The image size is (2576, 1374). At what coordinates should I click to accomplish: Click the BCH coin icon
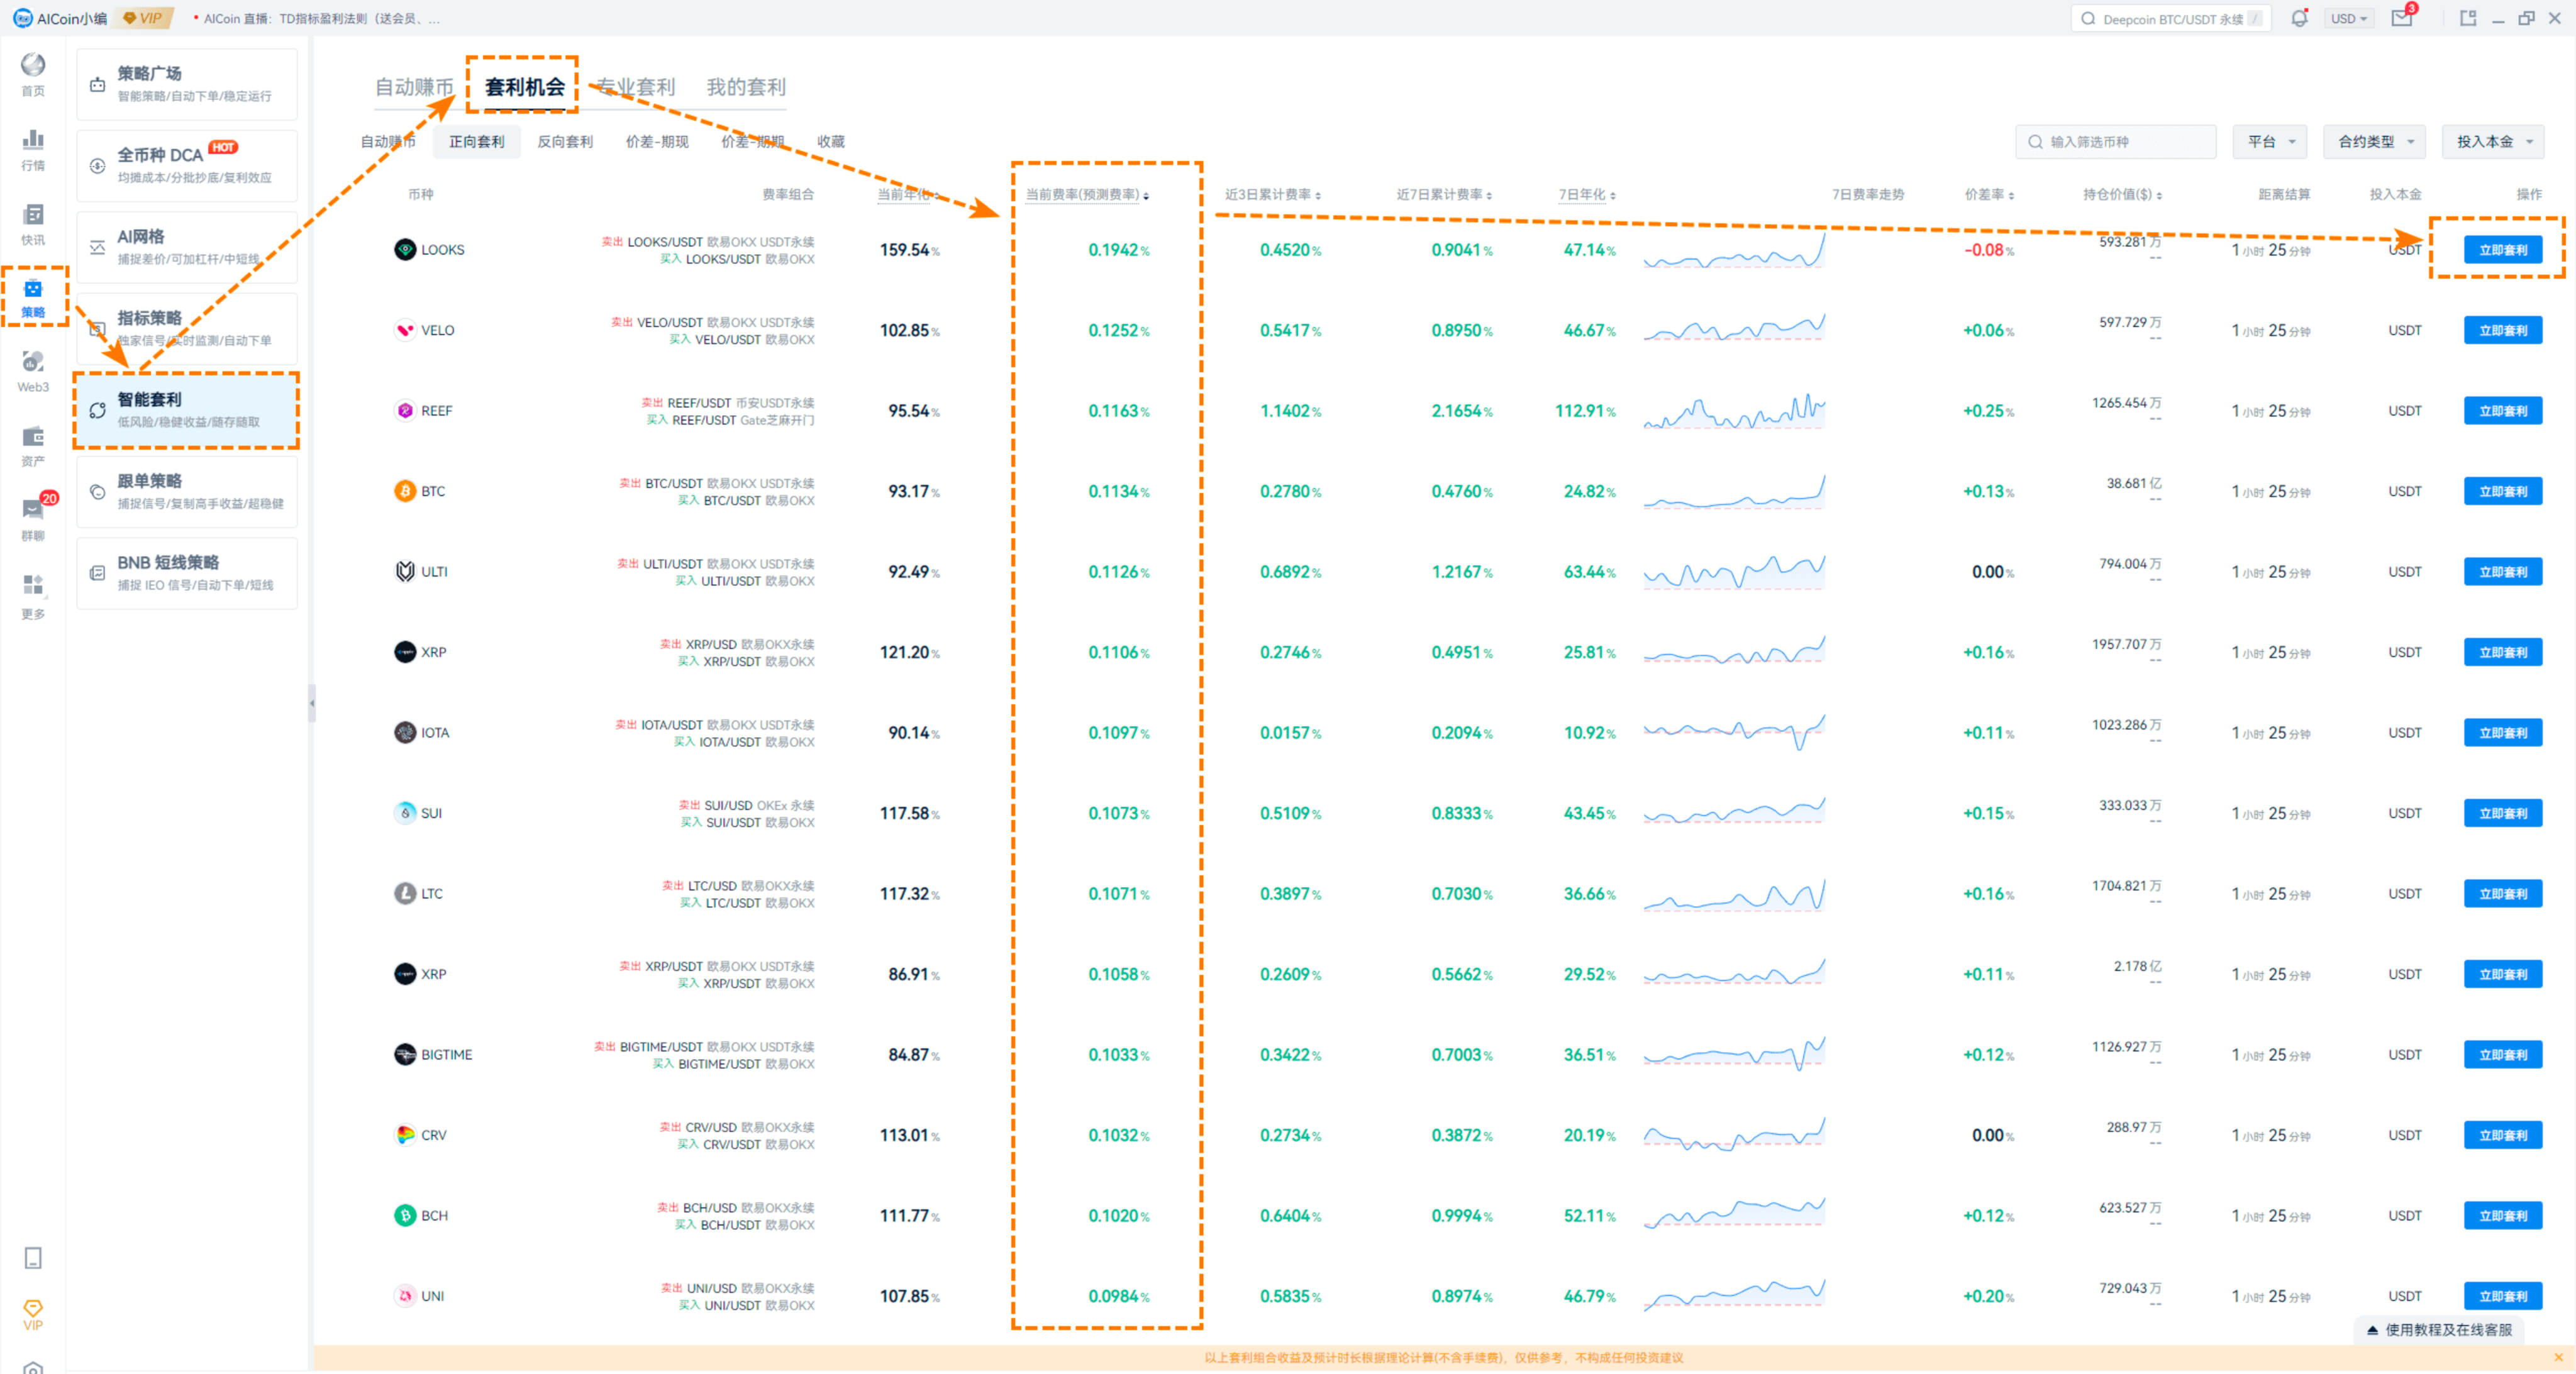click(404, 1215)
